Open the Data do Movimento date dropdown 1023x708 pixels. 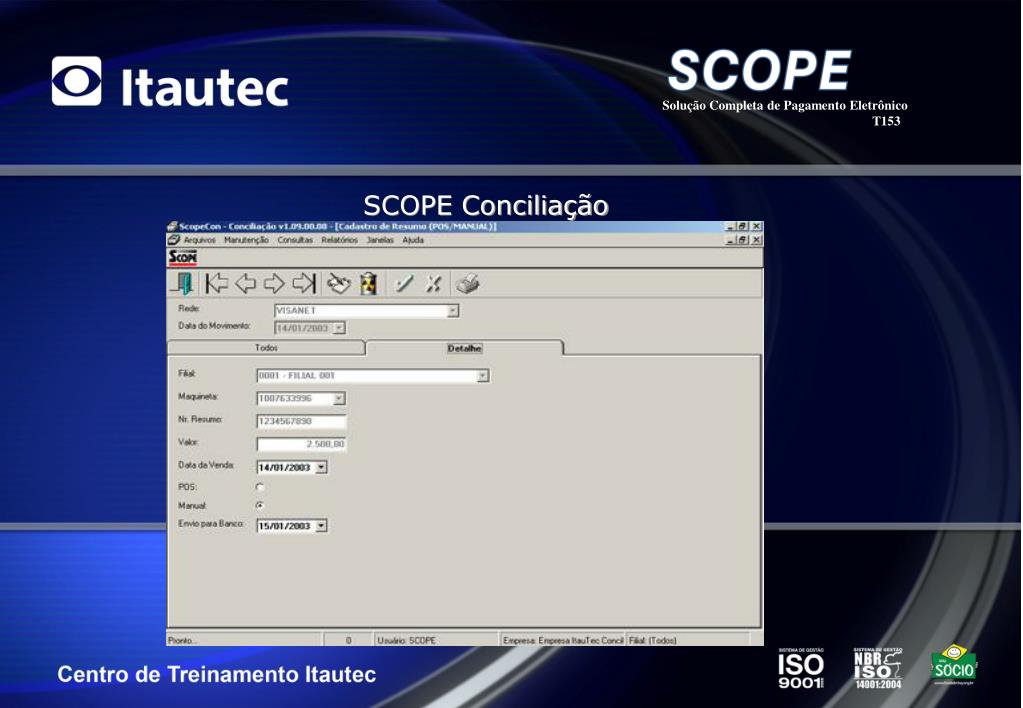(339, 328)
